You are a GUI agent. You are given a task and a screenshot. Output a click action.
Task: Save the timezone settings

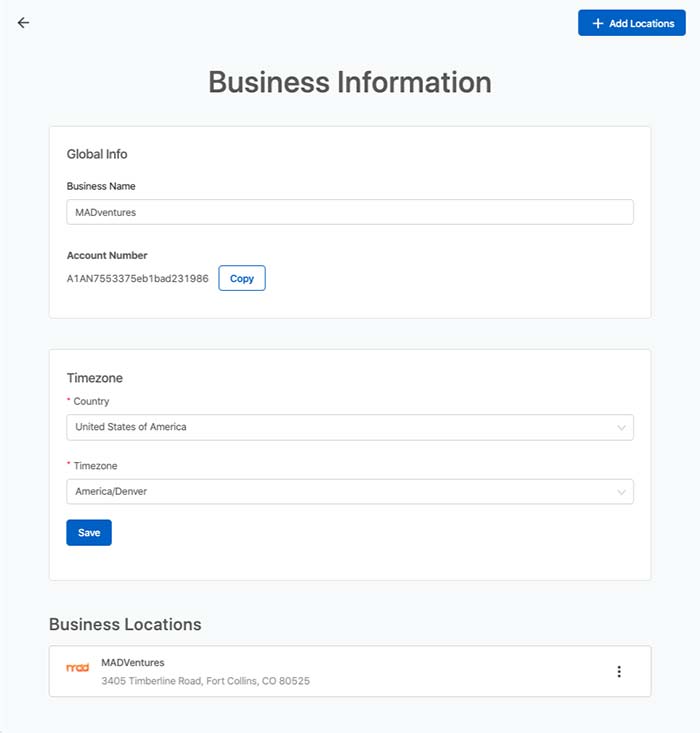tap(89, 532)
